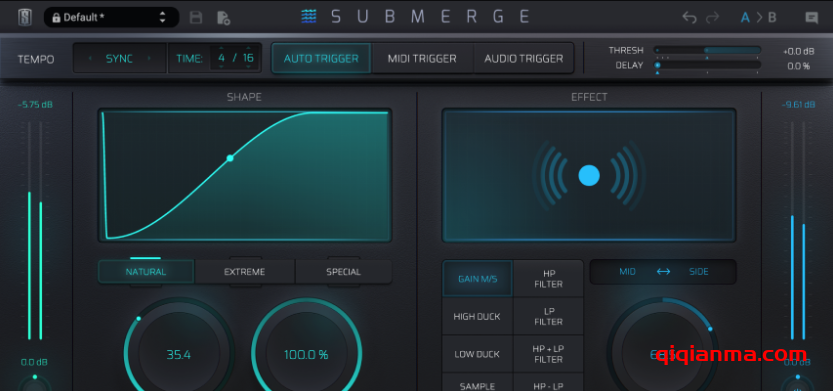Click the right arrow beside SYNC
This screenshot has width=833, height=391.
tap(149, 58)
